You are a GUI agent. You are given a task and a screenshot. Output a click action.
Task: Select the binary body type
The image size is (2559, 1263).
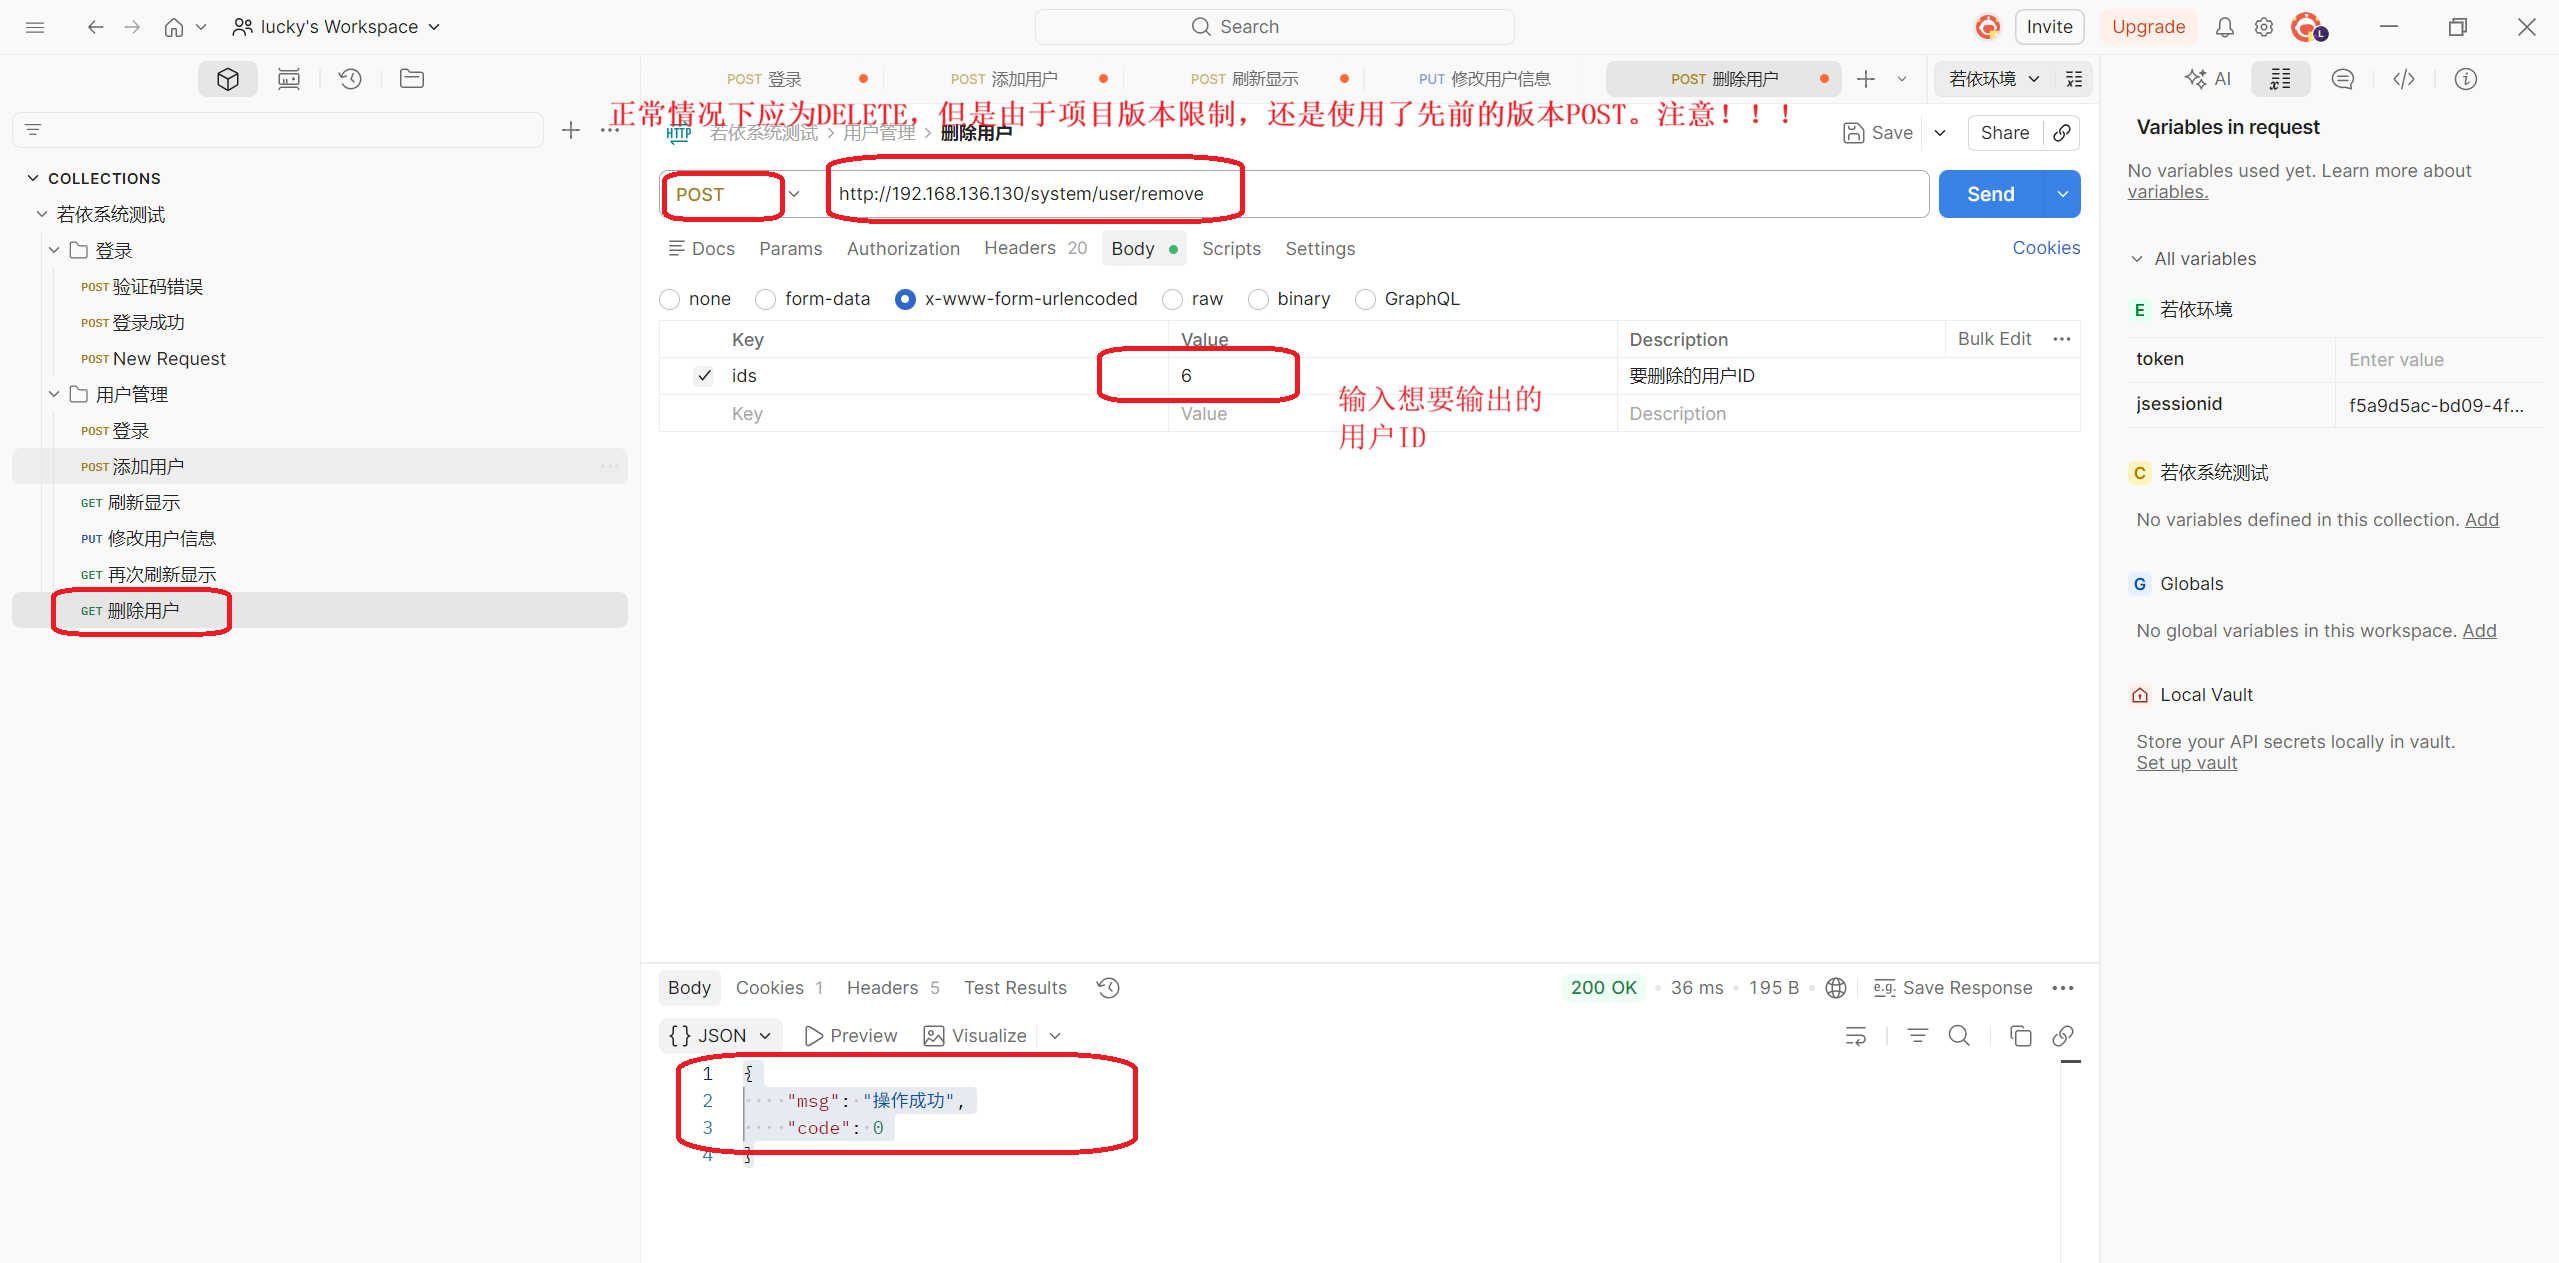coord(1259,299)
